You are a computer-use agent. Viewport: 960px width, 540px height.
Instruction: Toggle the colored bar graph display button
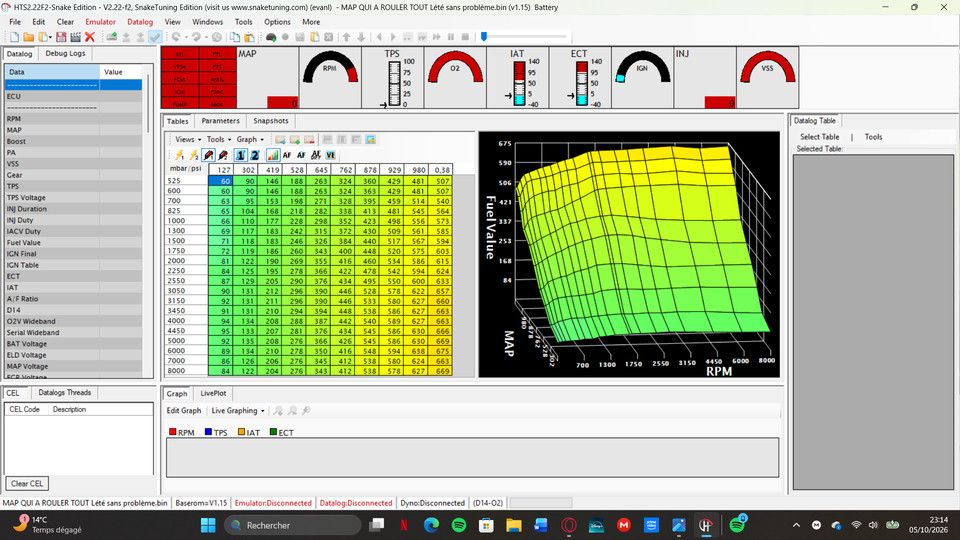pyautogui.click(x=273, y=155)
